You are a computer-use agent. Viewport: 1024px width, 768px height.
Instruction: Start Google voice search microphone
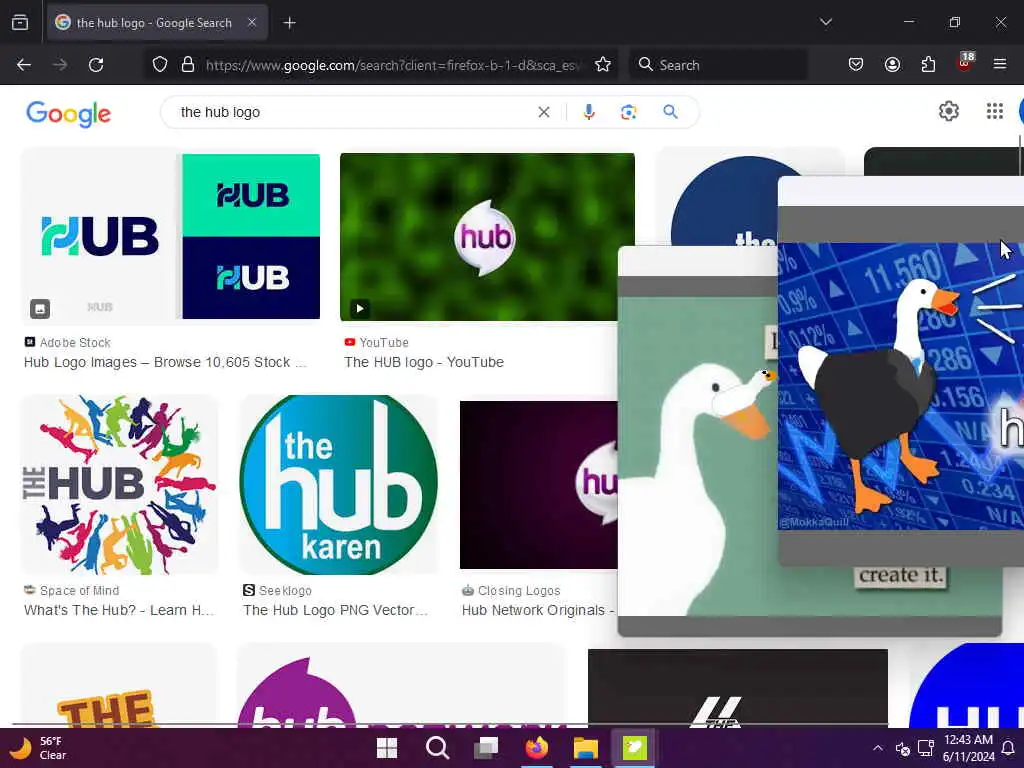point(588,112)
